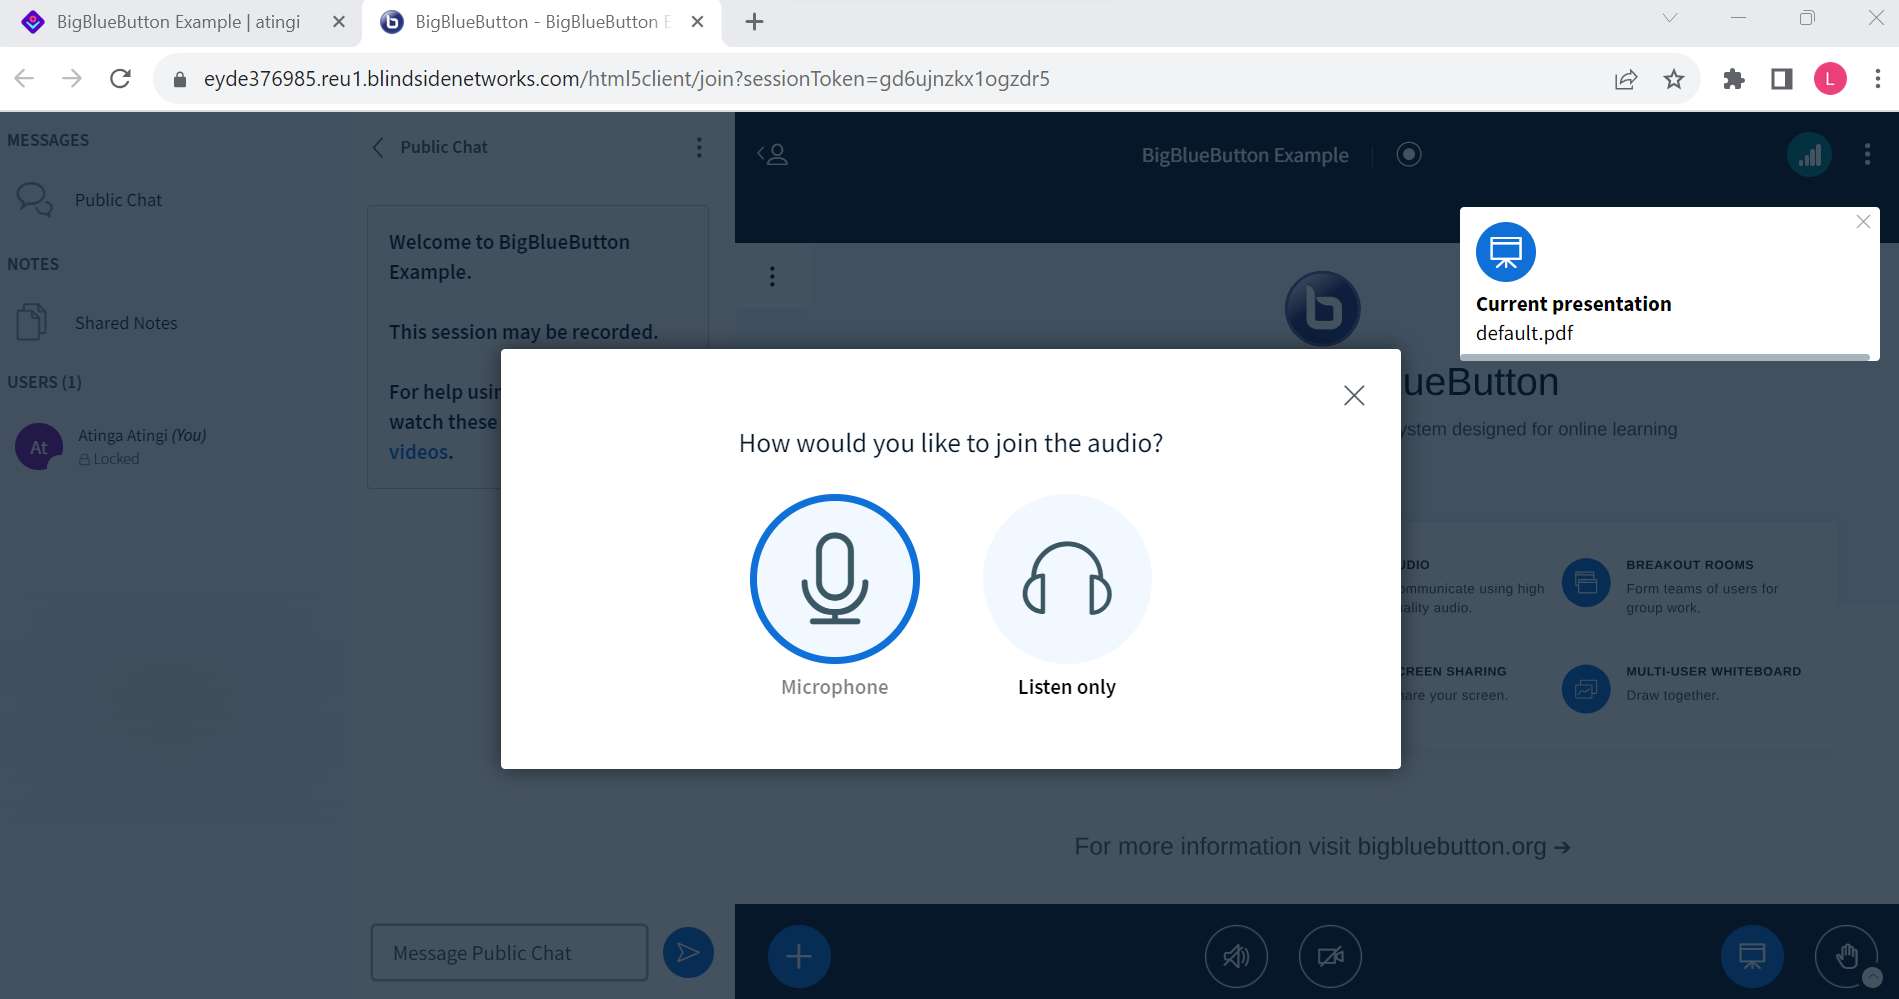Image resolution: width=1899 pixels, height=999 pixels.
Task: Click Breakout Rooms feature icon
Action: coord(1586,583)
